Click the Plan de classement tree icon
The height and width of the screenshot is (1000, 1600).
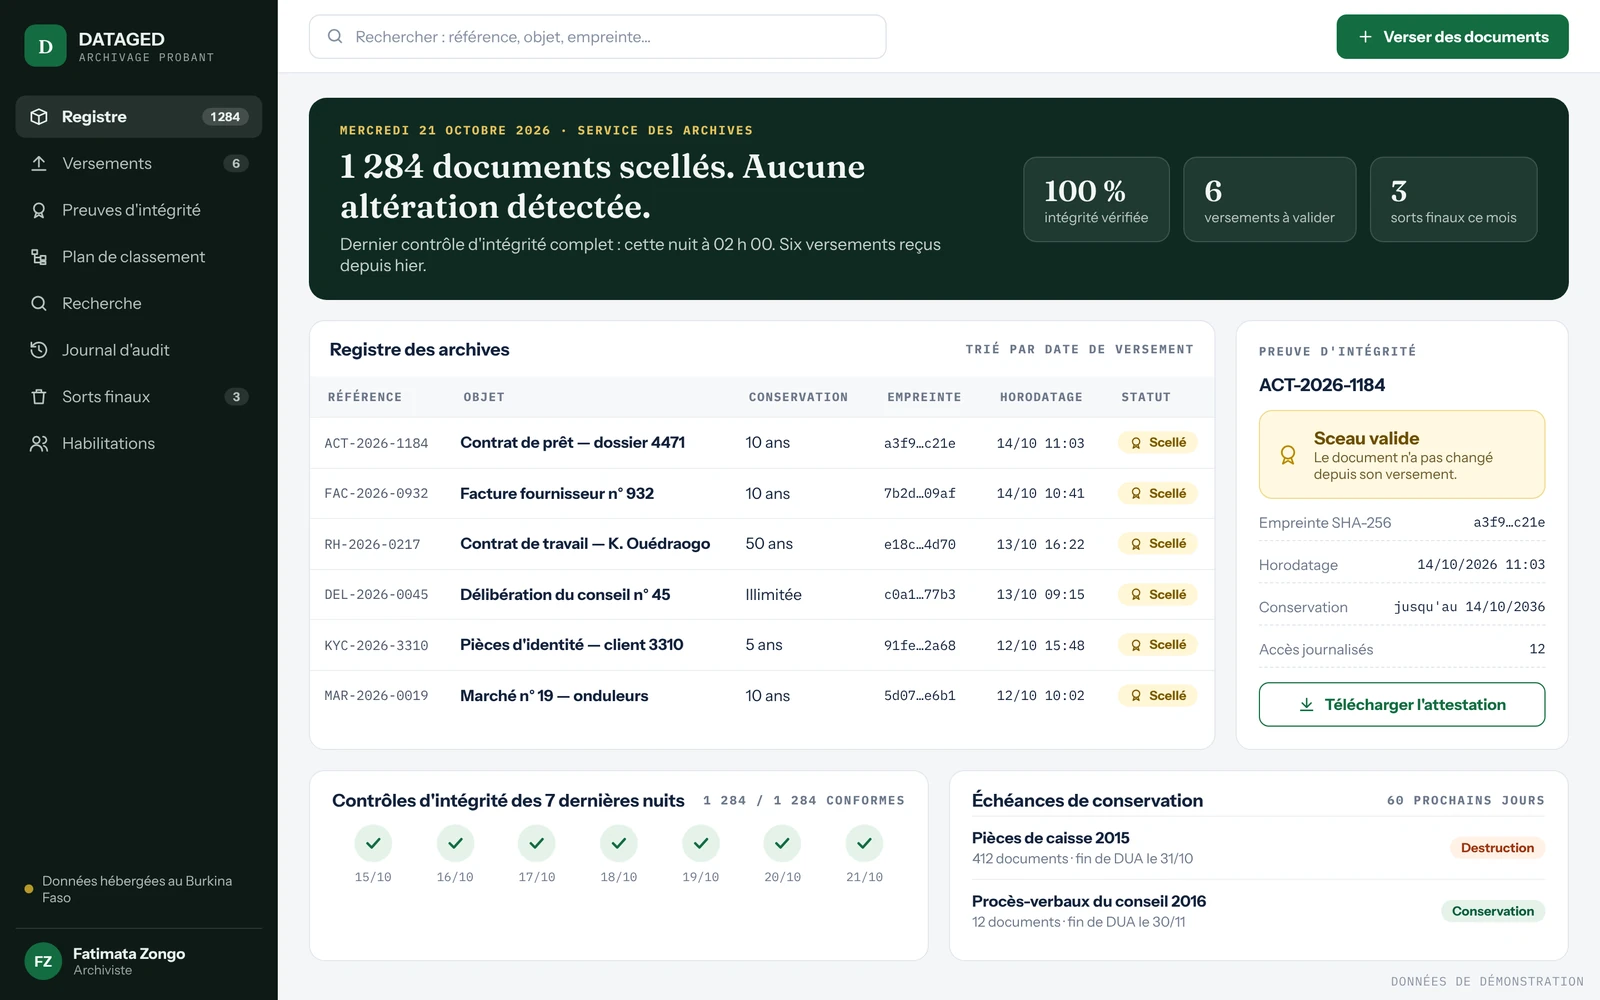point(39,257)
